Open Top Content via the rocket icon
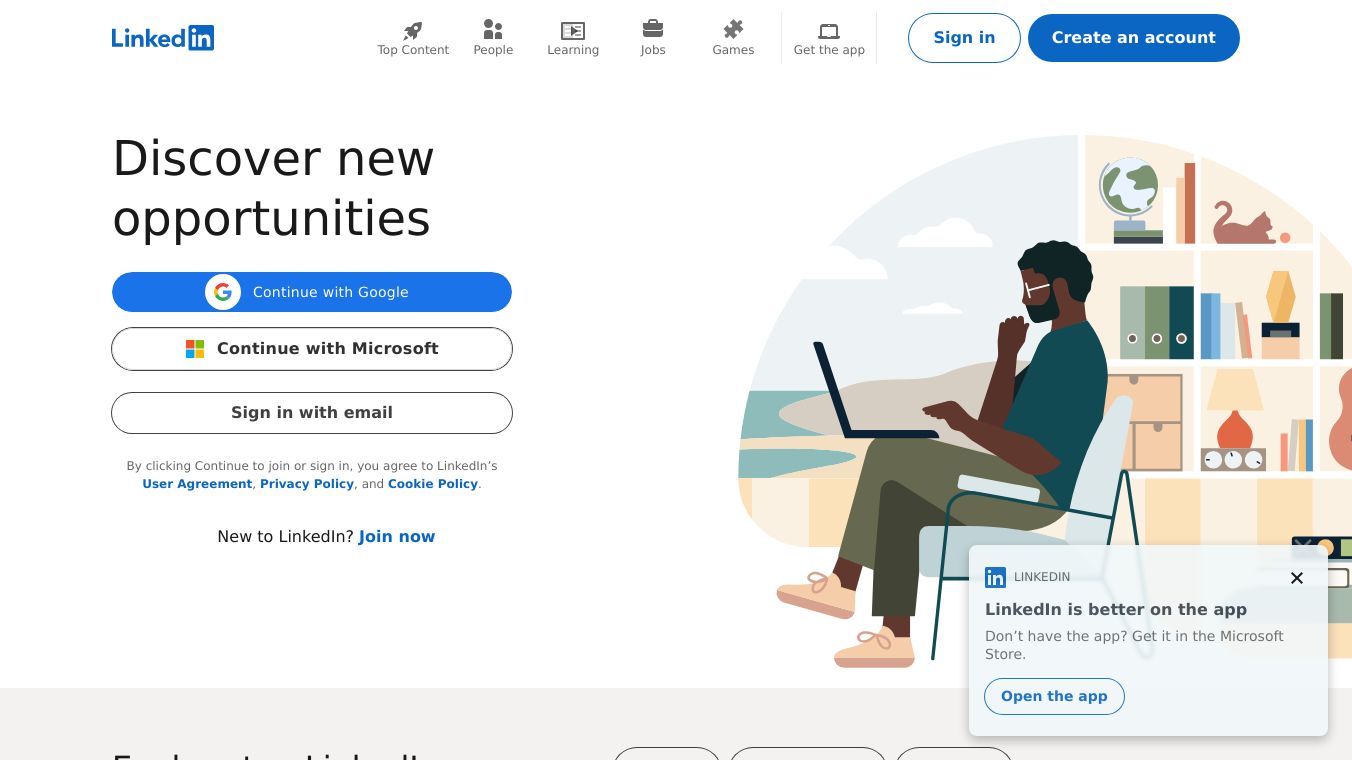The width and height of the screenshot is (1352, 760). 413,31
